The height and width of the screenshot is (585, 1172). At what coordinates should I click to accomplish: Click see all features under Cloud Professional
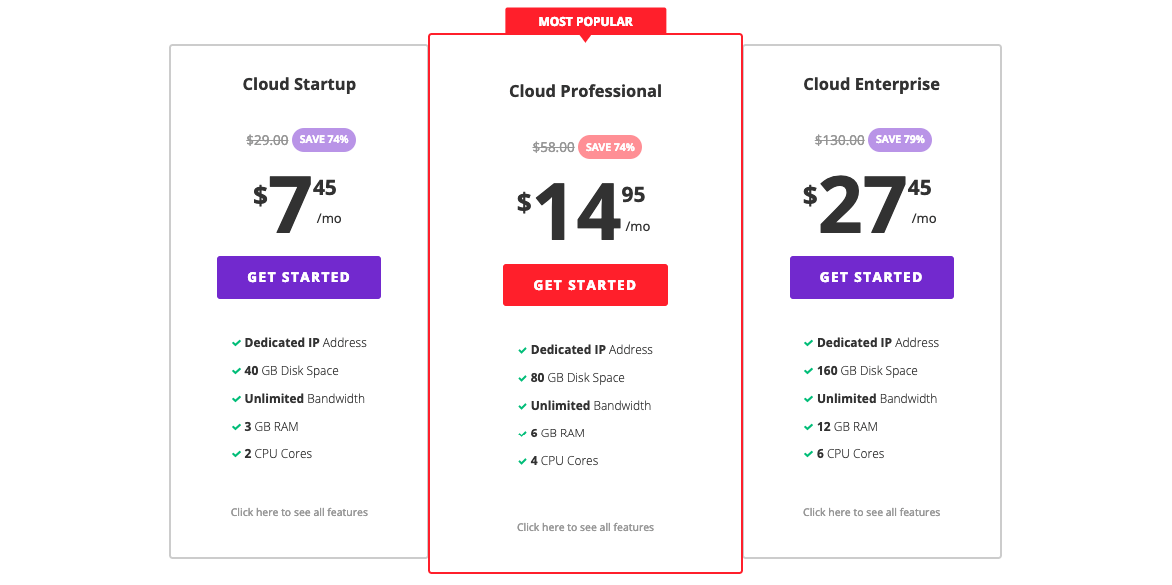pyautogui.click(x=585, y=527)
